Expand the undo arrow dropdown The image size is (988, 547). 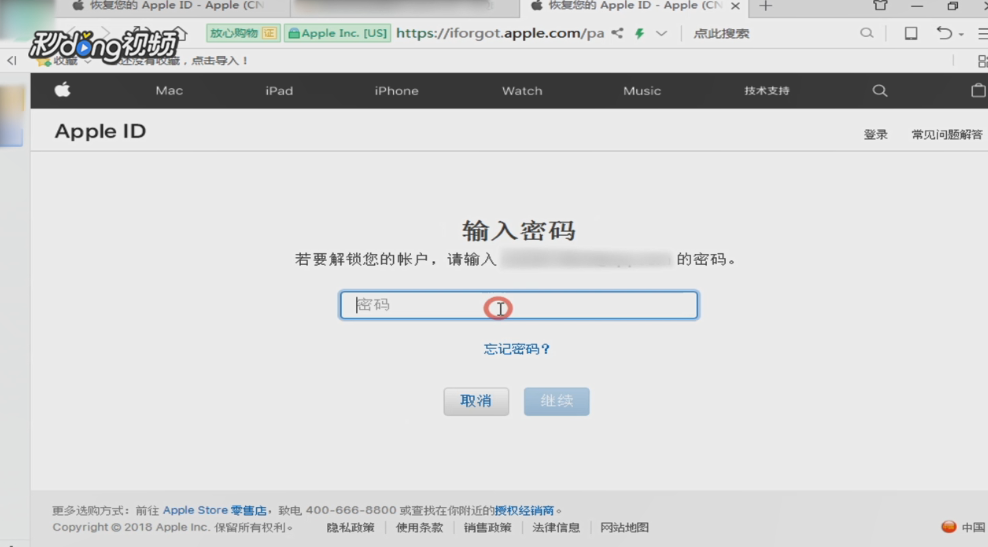point(961,35)
